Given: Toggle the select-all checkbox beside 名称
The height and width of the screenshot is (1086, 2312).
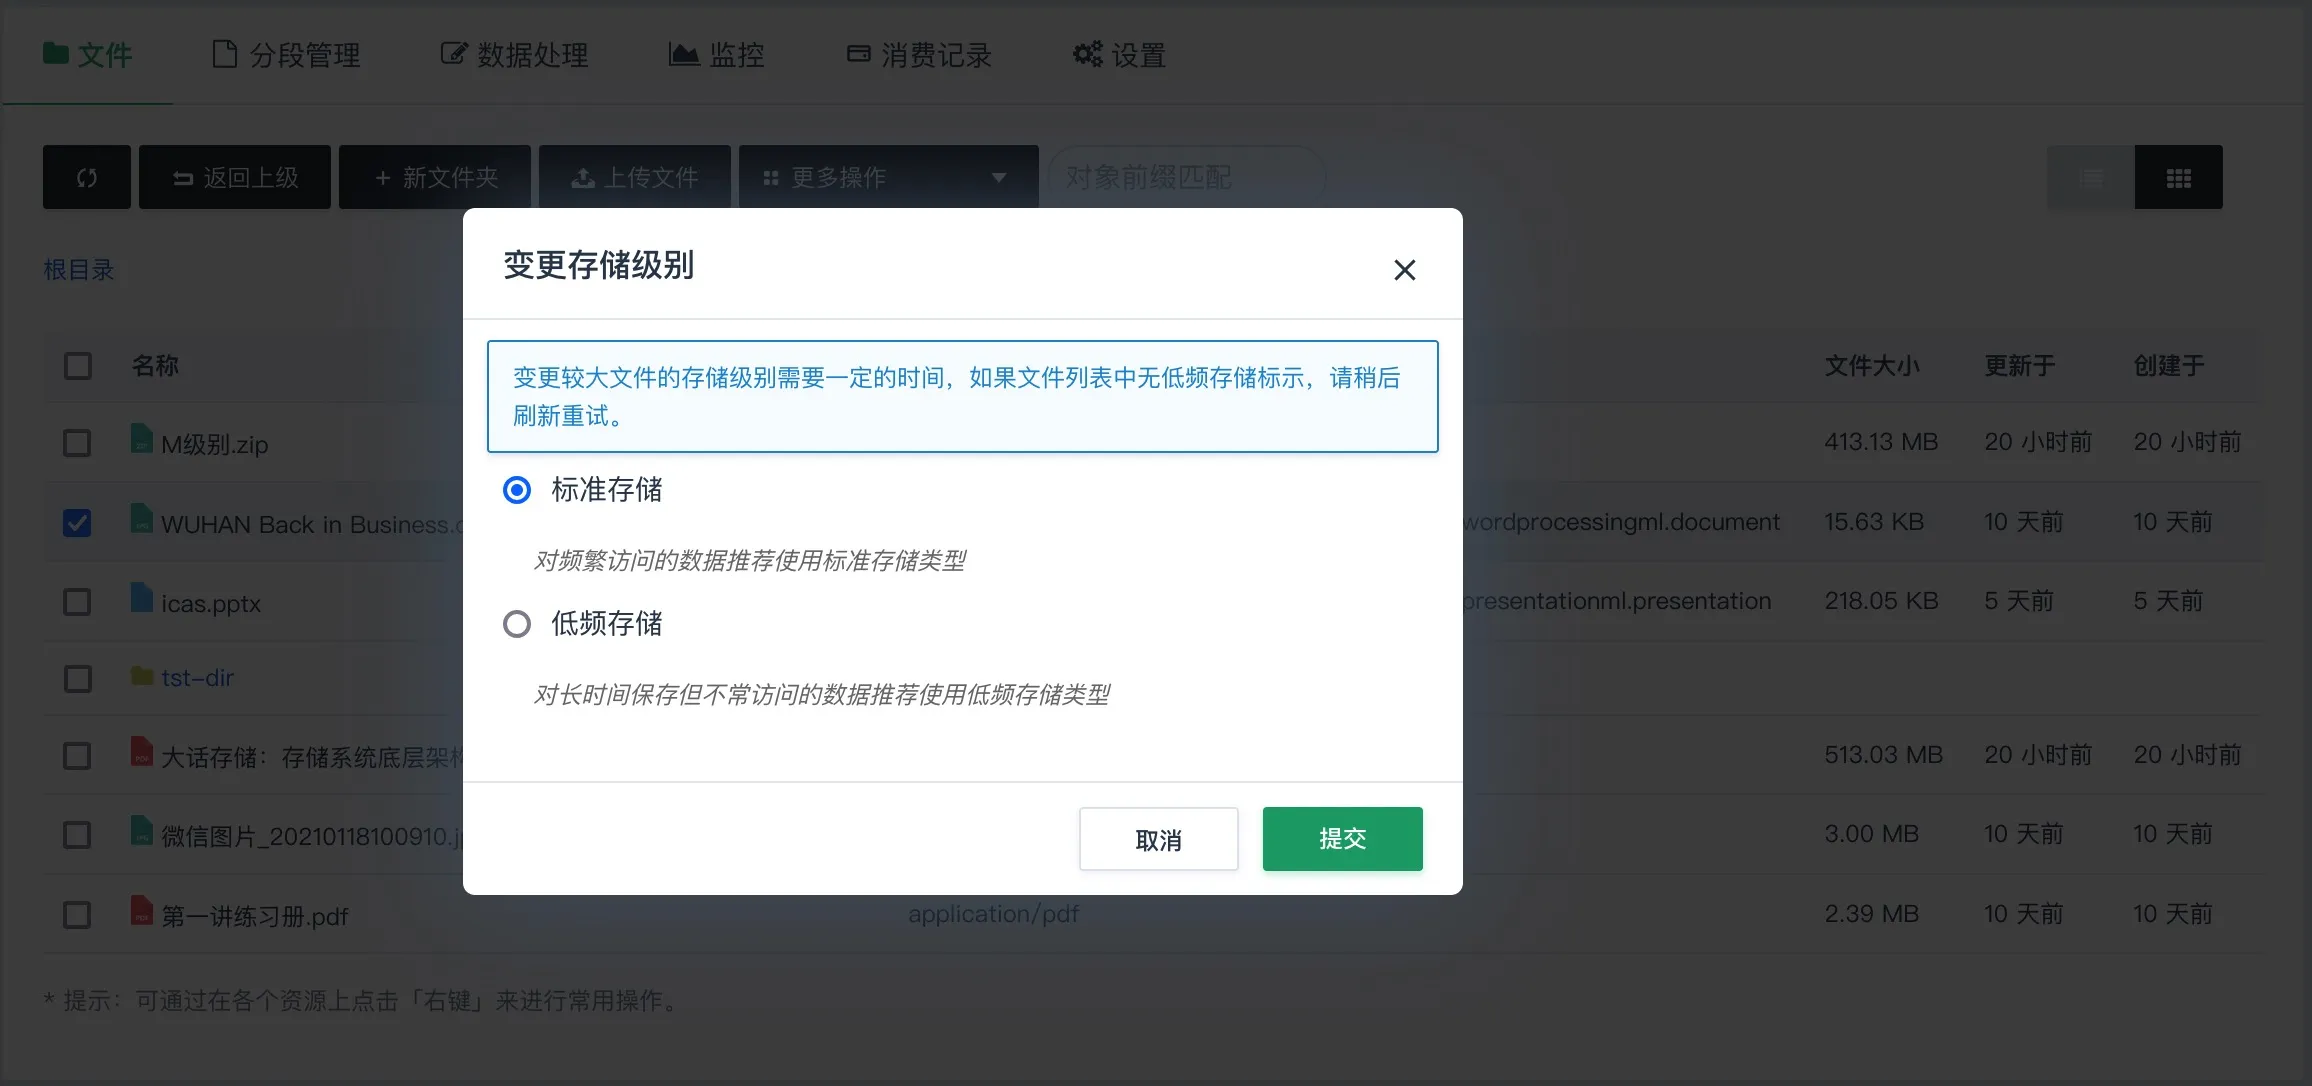Looking at the screenshot, I should tap(77, 366).
